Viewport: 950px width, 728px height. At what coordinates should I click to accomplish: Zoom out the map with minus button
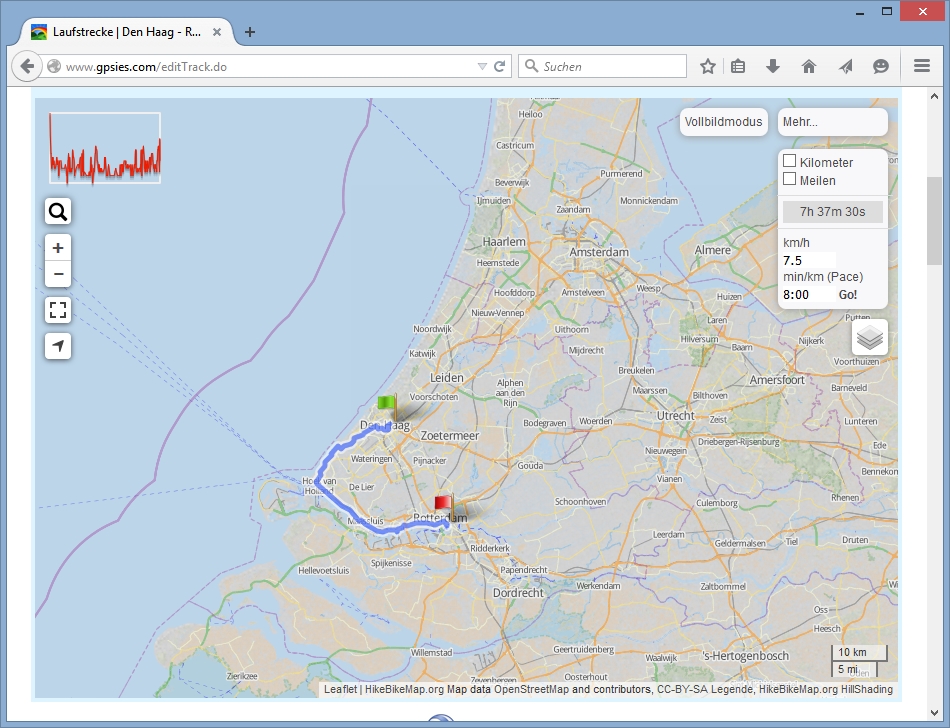58,274
